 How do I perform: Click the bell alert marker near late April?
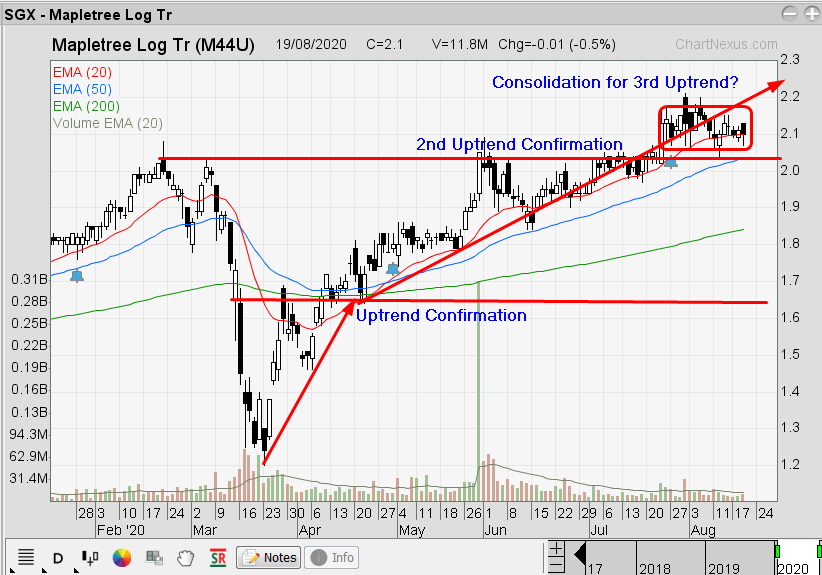[x=392, y=269]
